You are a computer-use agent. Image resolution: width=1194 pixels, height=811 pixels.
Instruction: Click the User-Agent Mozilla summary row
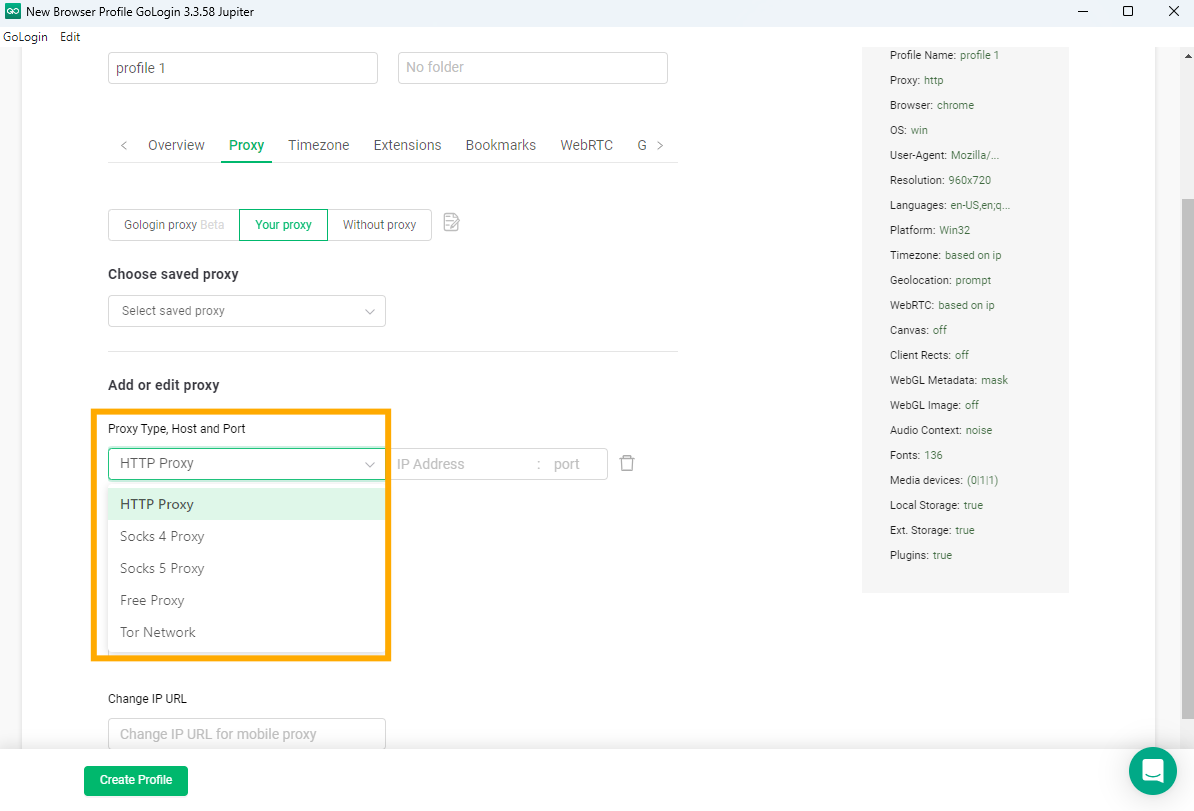tap(944, 155)
